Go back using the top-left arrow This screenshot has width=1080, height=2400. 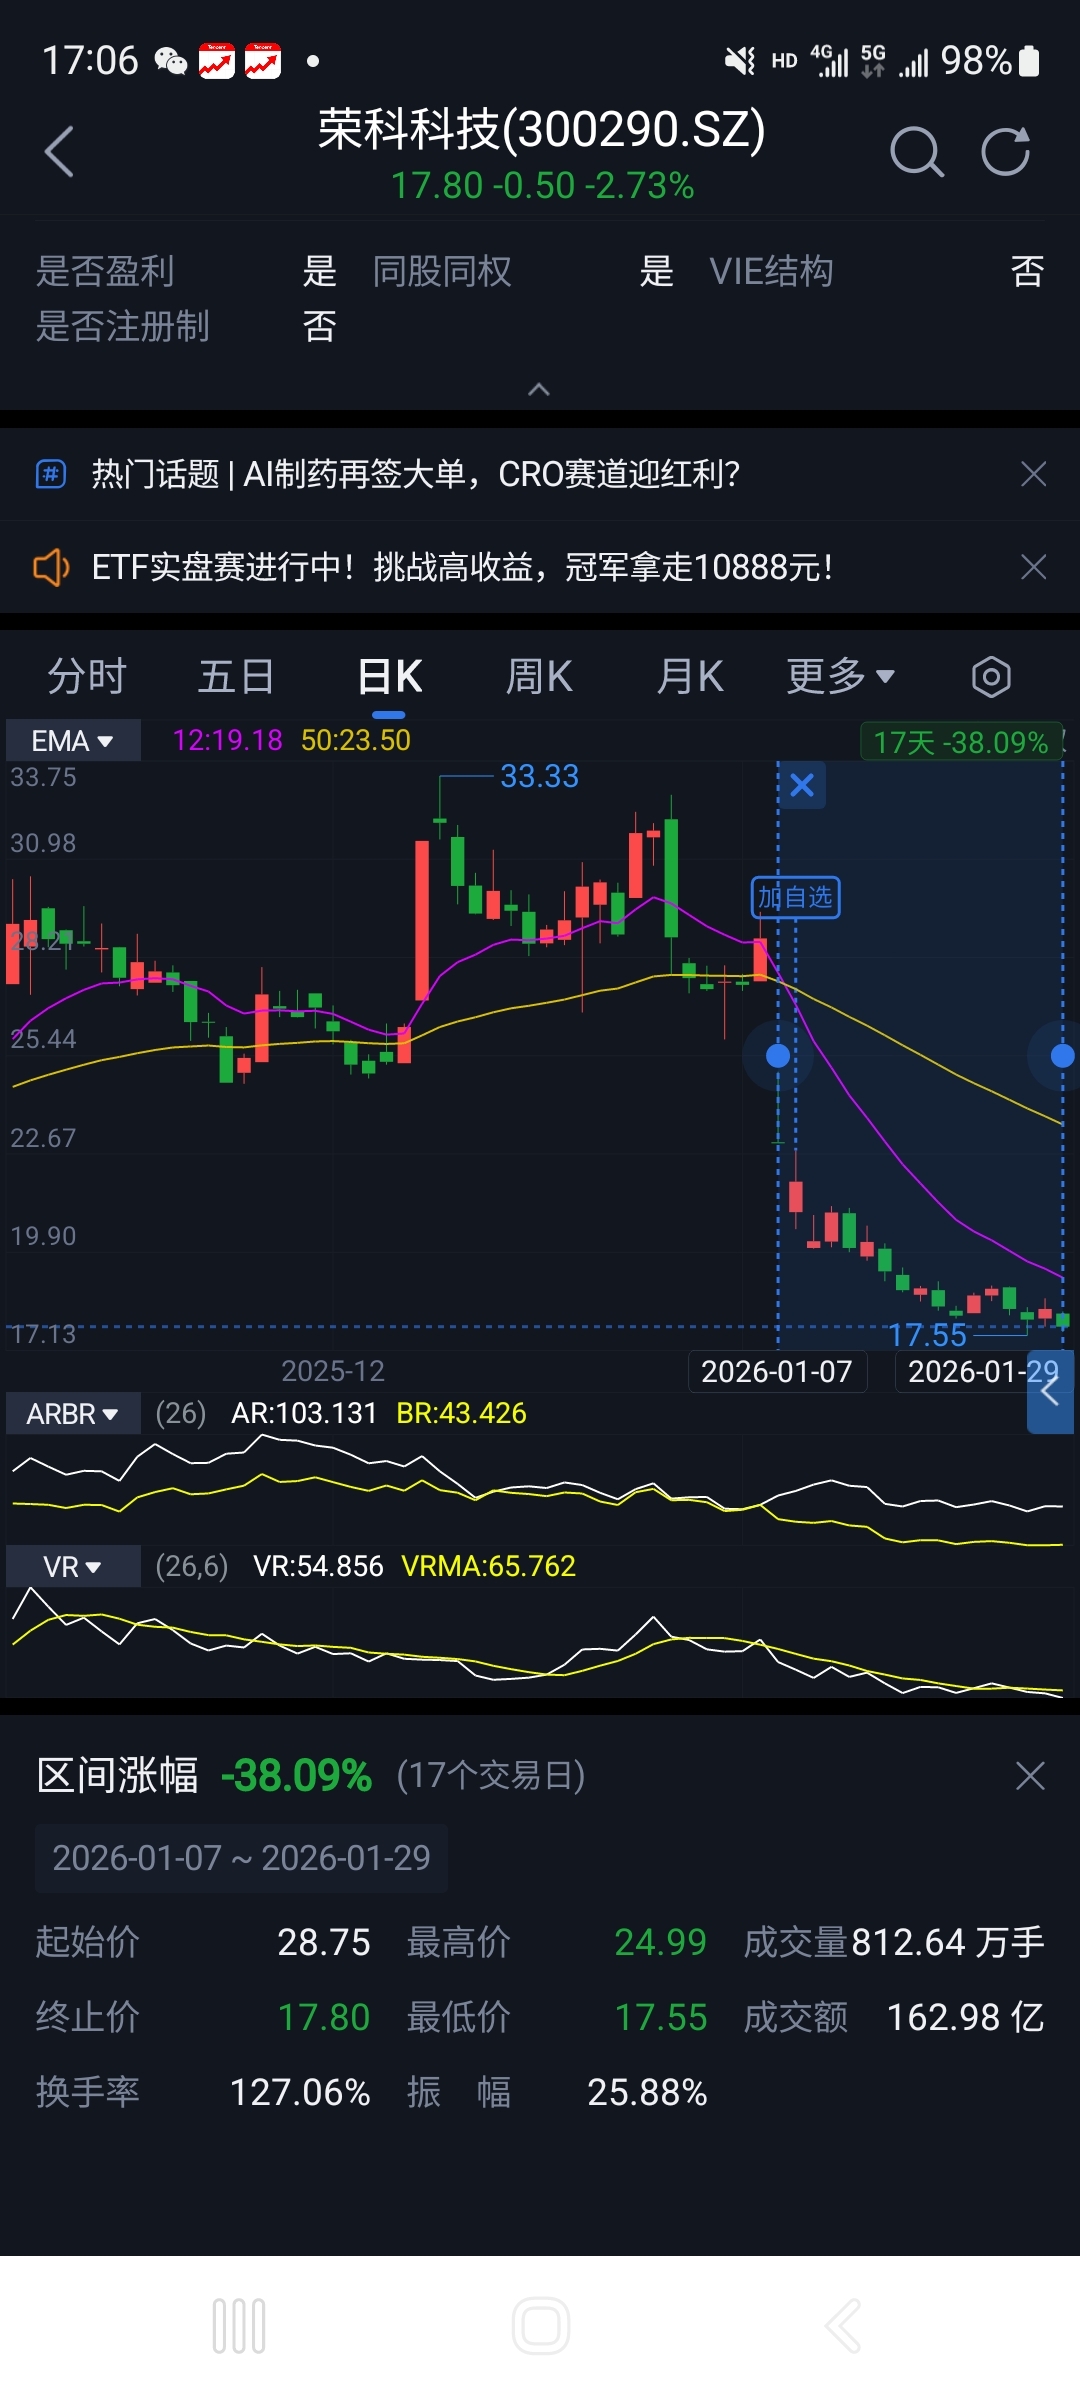point(59,152)
